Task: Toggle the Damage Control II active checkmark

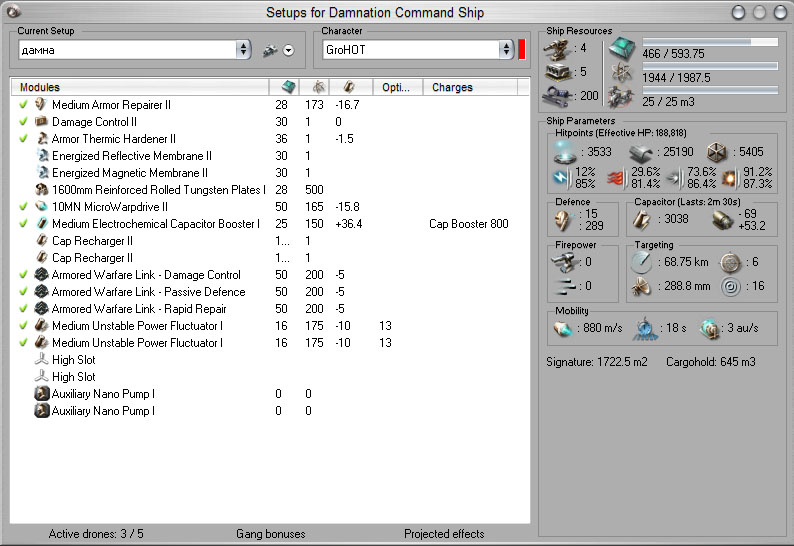Action: (x=23, y=122)
